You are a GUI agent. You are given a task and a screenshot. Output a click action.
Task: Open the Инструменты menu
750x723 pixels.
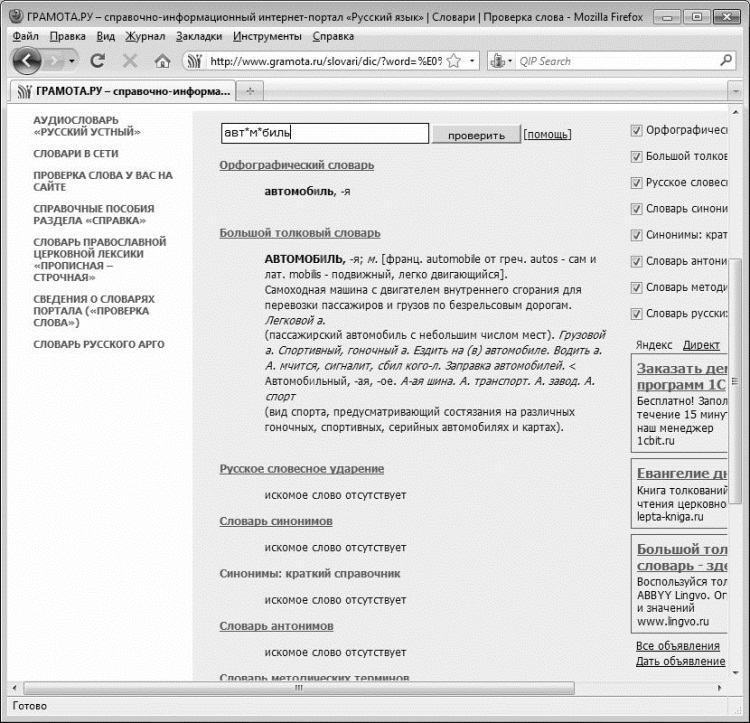[267, 36]
